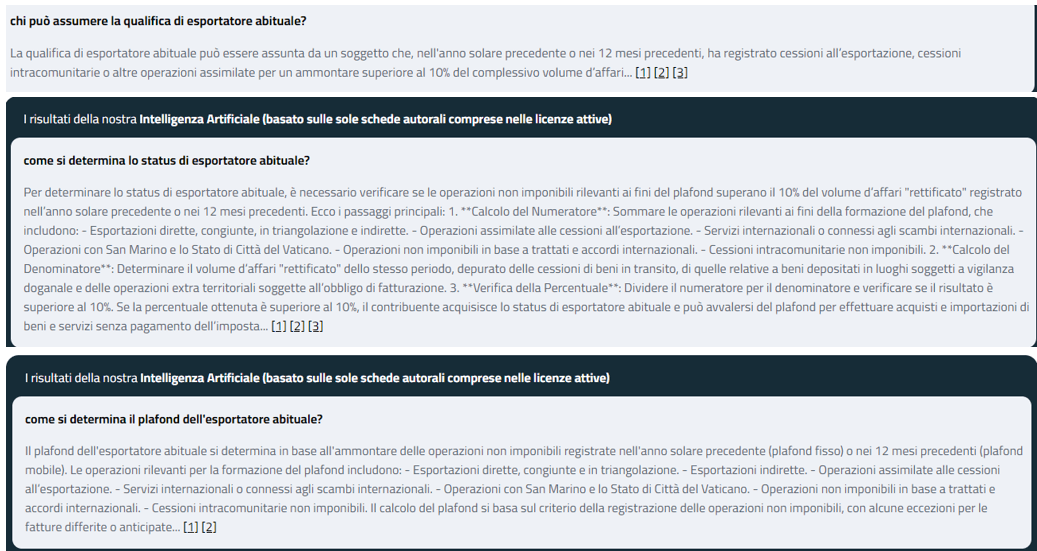Click the first "I risultati della nostra Intelligenza Artificiale" banner

click(317, 120)
